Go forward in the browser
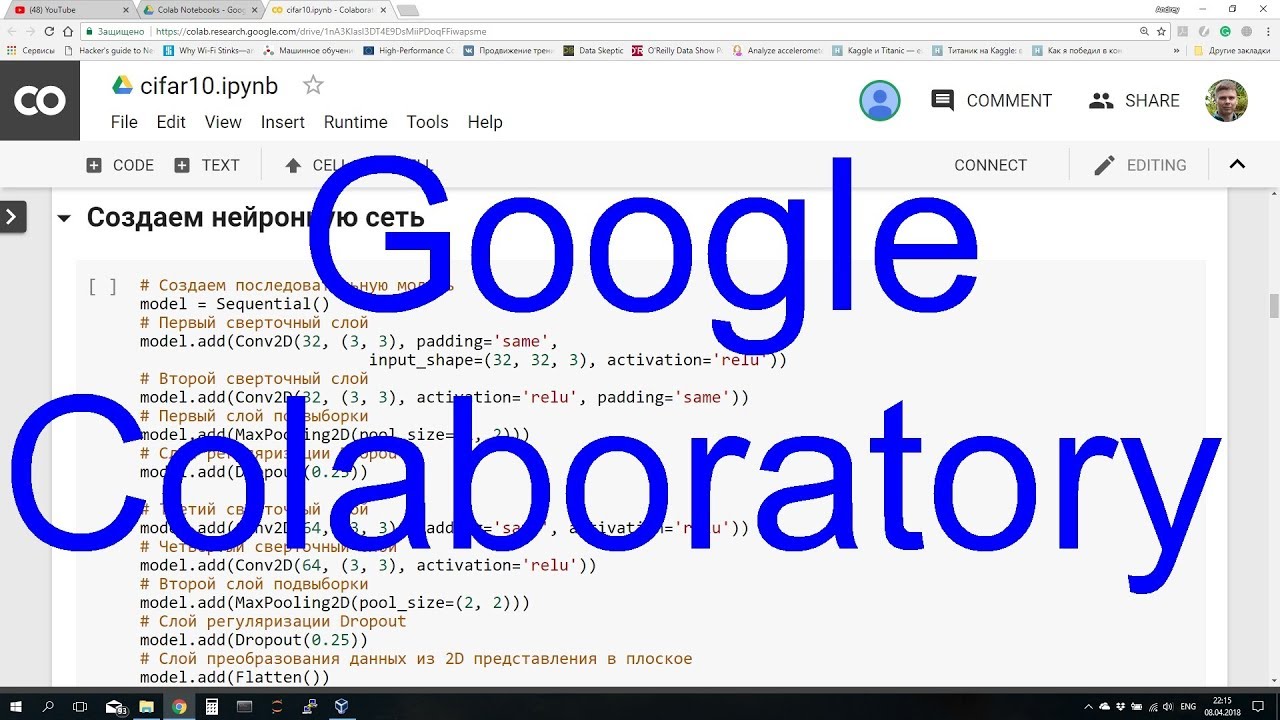The image size is (1280, 720). (x=31, y=31)
